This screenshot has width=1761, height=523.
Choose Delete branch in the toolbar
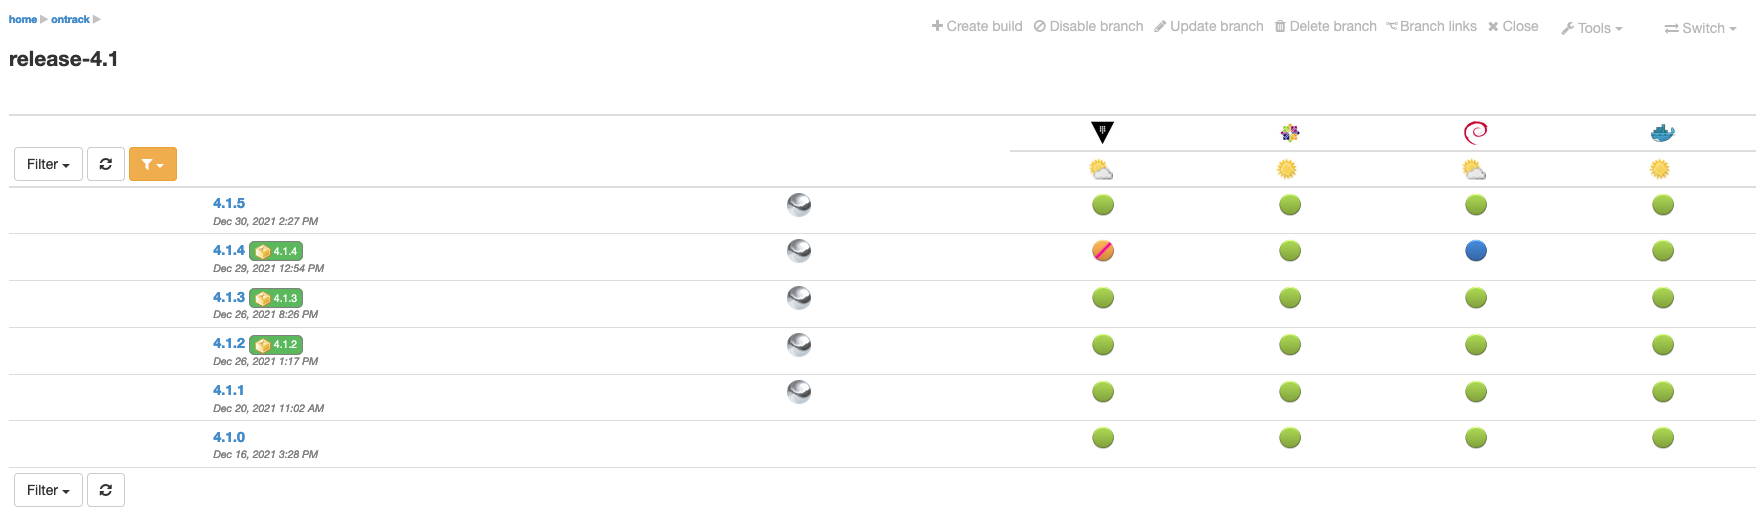click(x=1325, y=27)
